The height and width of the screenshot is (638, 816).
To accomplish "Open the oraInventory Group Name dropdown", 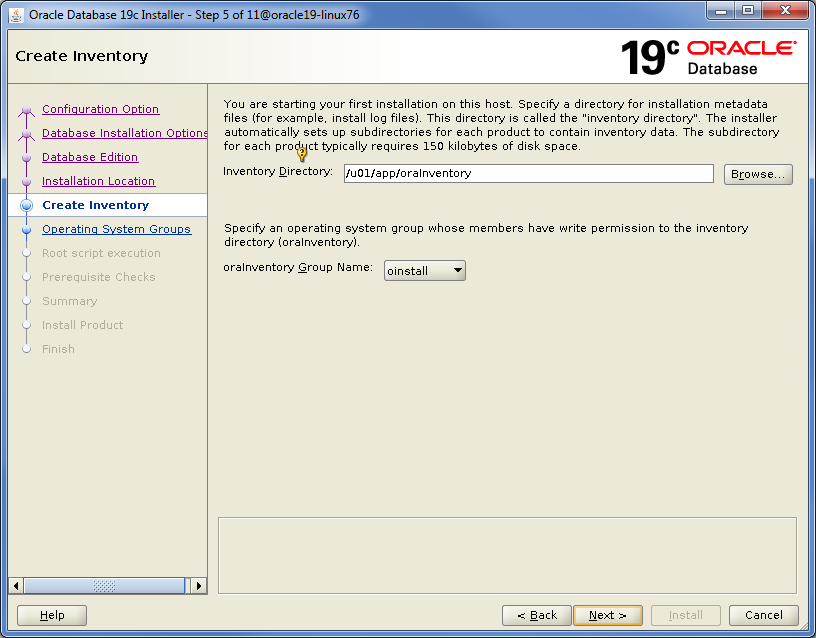I will [x=425, y=271].
